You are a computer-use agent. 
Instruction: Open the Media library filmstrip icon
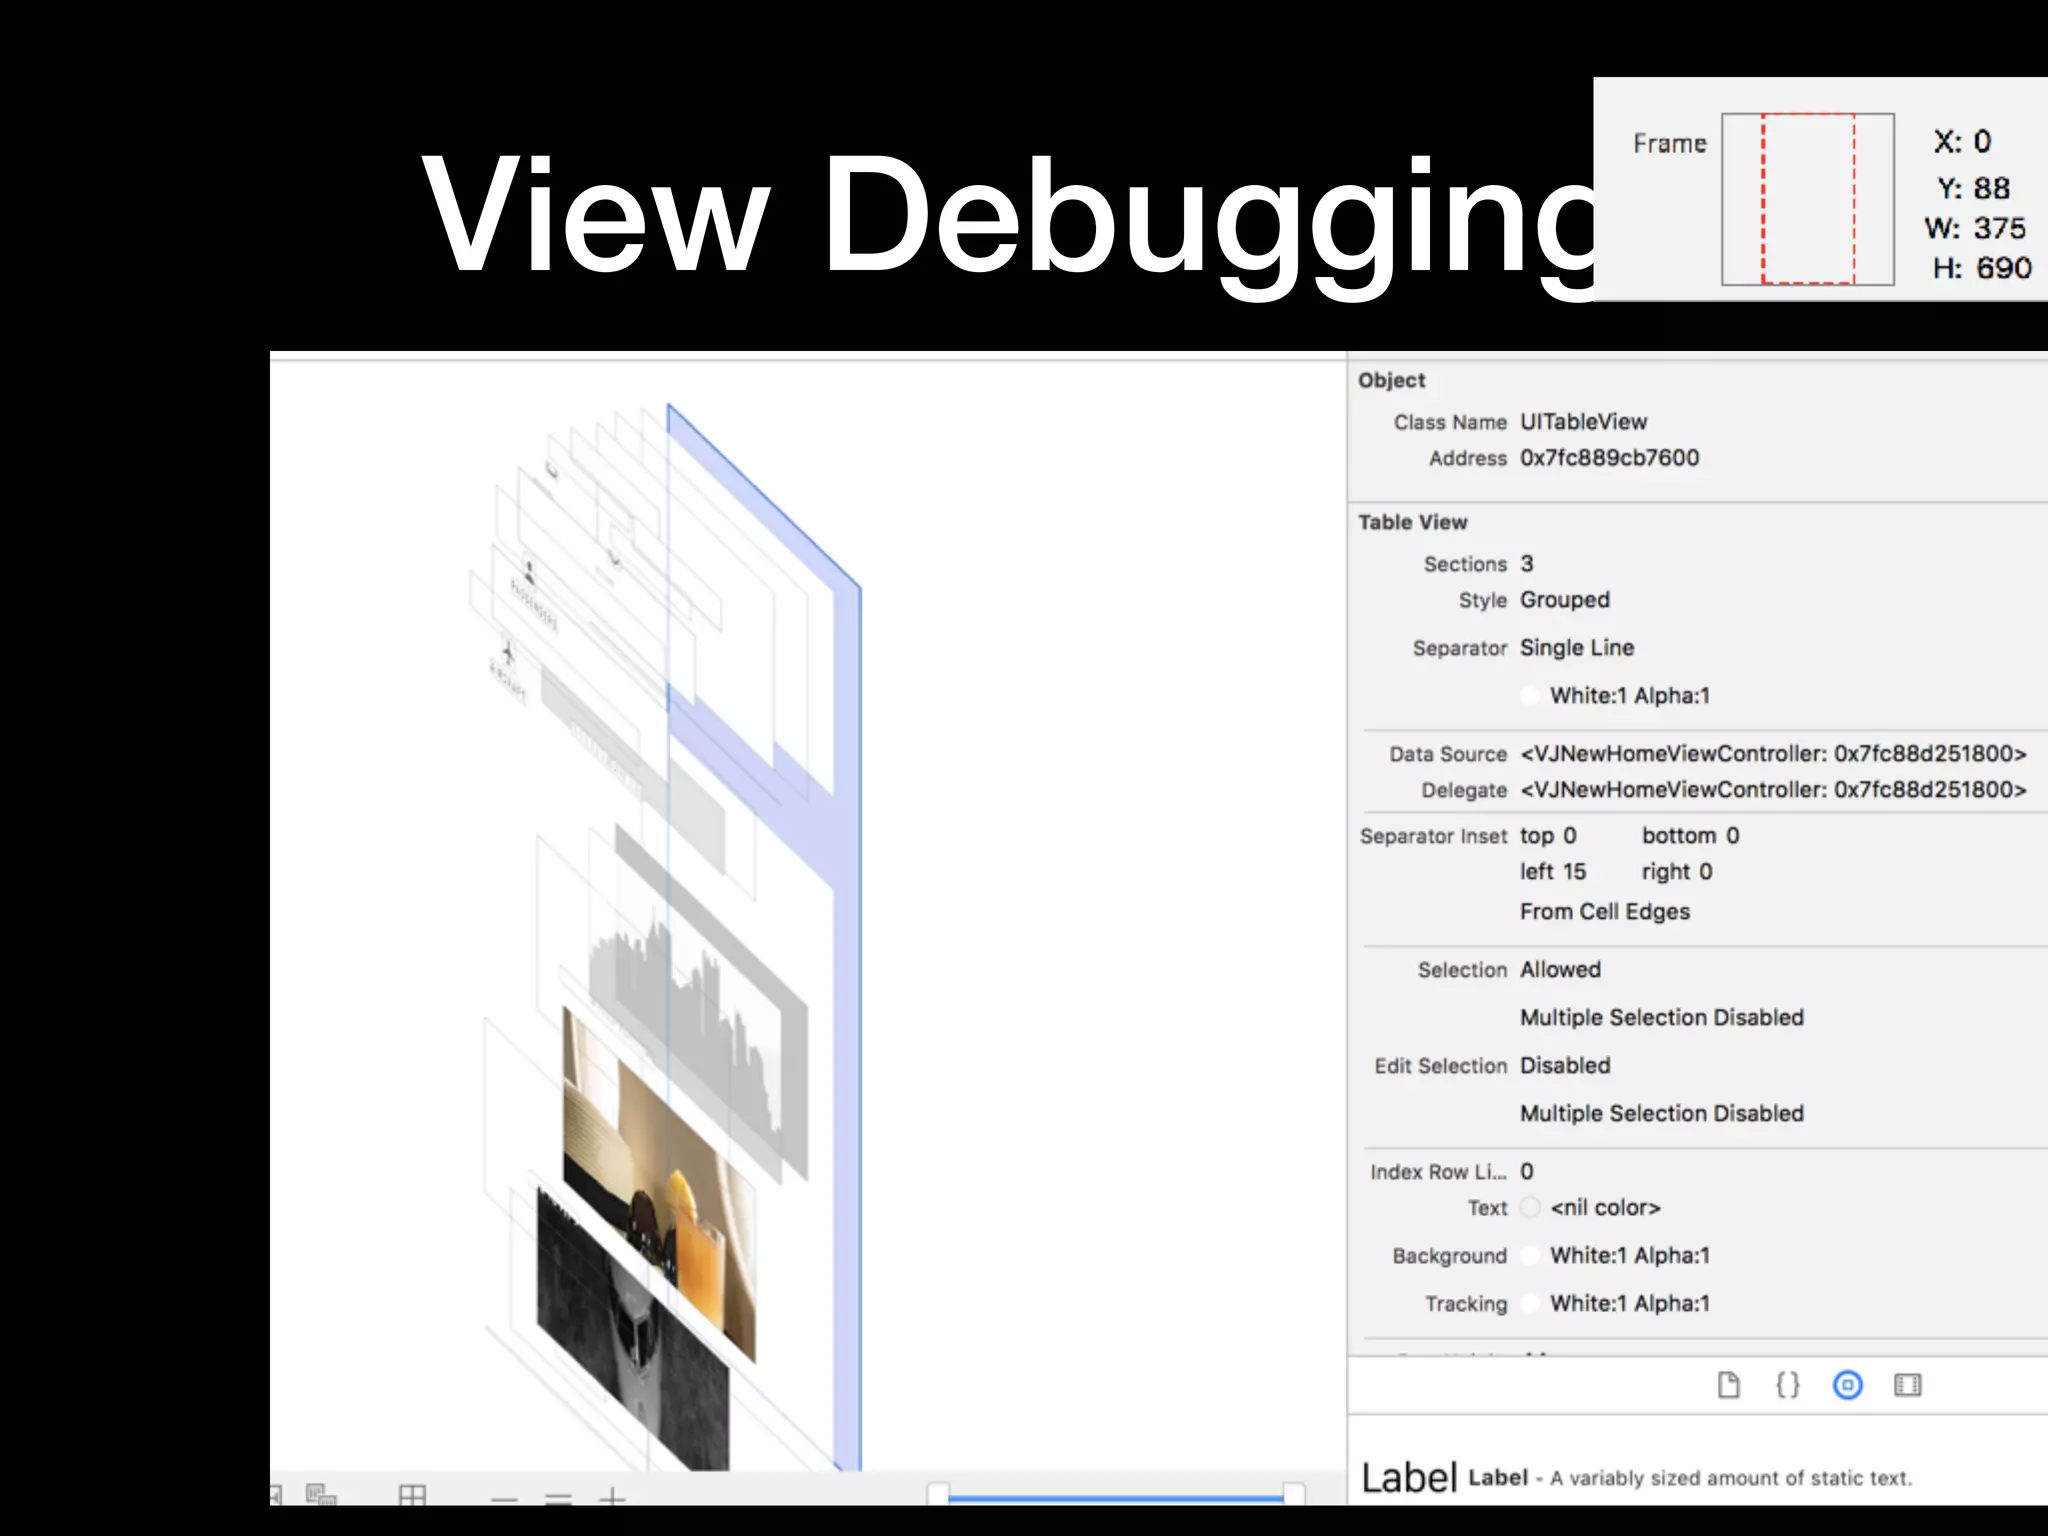coord(1907,1385)
